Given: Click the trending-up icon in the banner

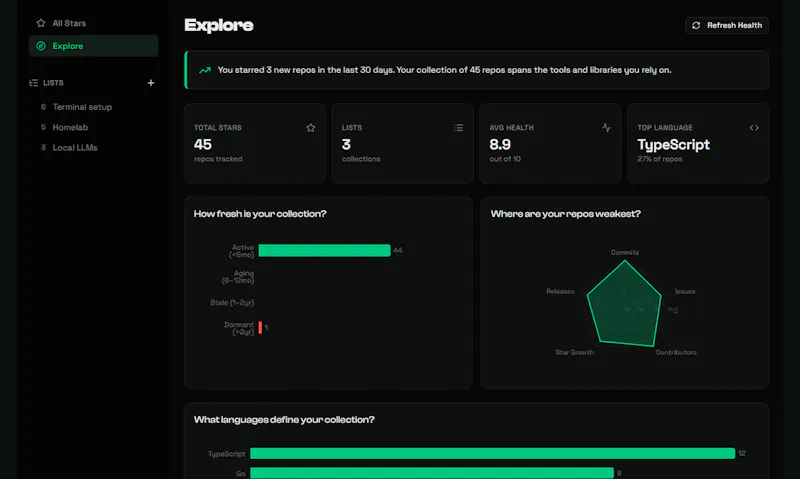Looking at the screenshot, I should pyautogui.click(x=205, y=70).
